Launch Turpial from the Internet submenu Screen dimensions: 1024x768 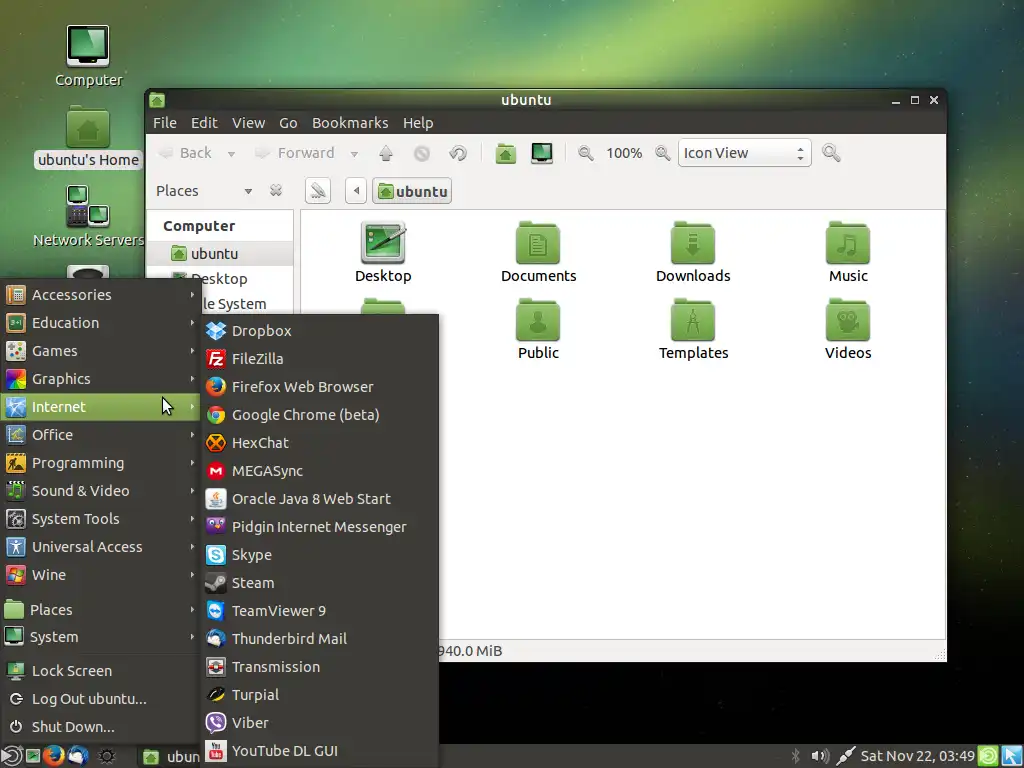[320, 696]
